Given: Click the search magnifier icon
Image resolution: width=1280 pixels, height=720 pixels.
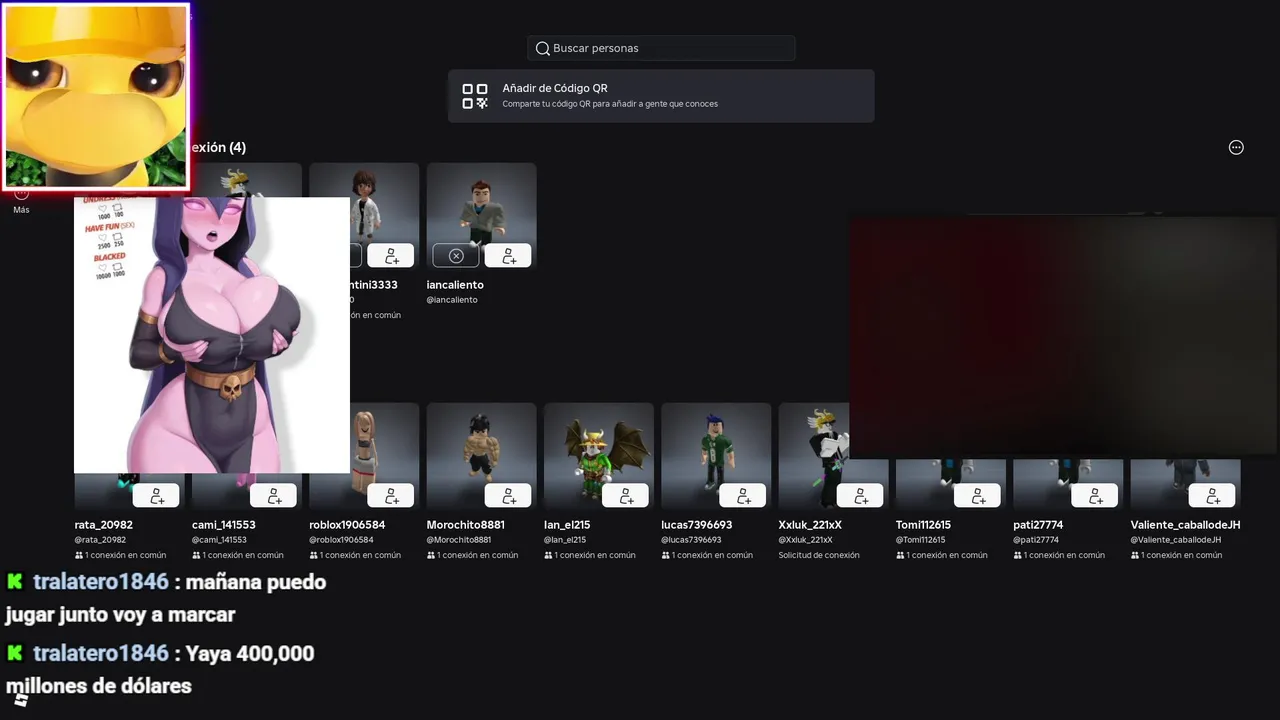Looking at the screenshot, I should coord(542,48).
